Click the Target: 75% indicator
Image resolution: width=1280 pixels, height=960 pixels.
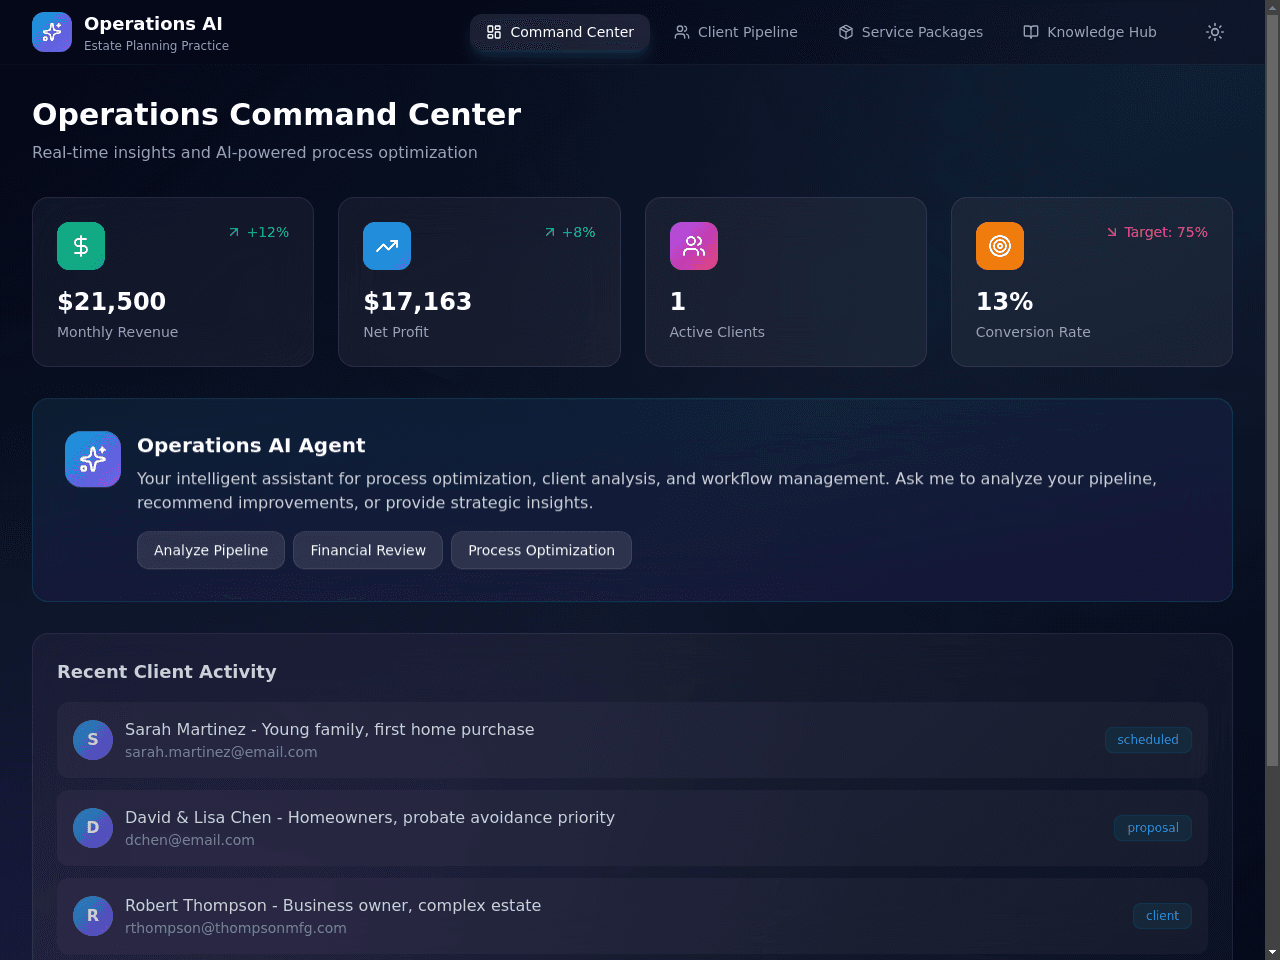[1157, 232]
